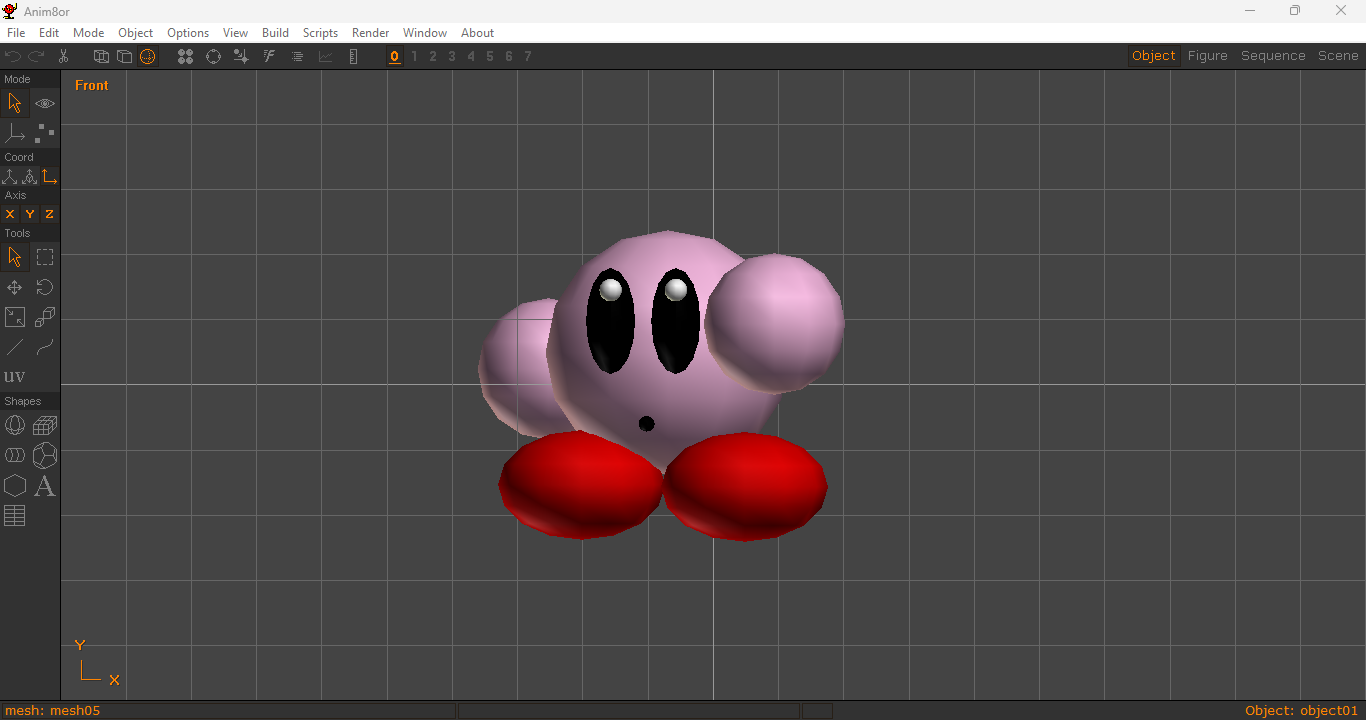The height and width of the screenshot is (720, 1366).
Task: Toggle the Z axis lock
Action: [49, 214]
